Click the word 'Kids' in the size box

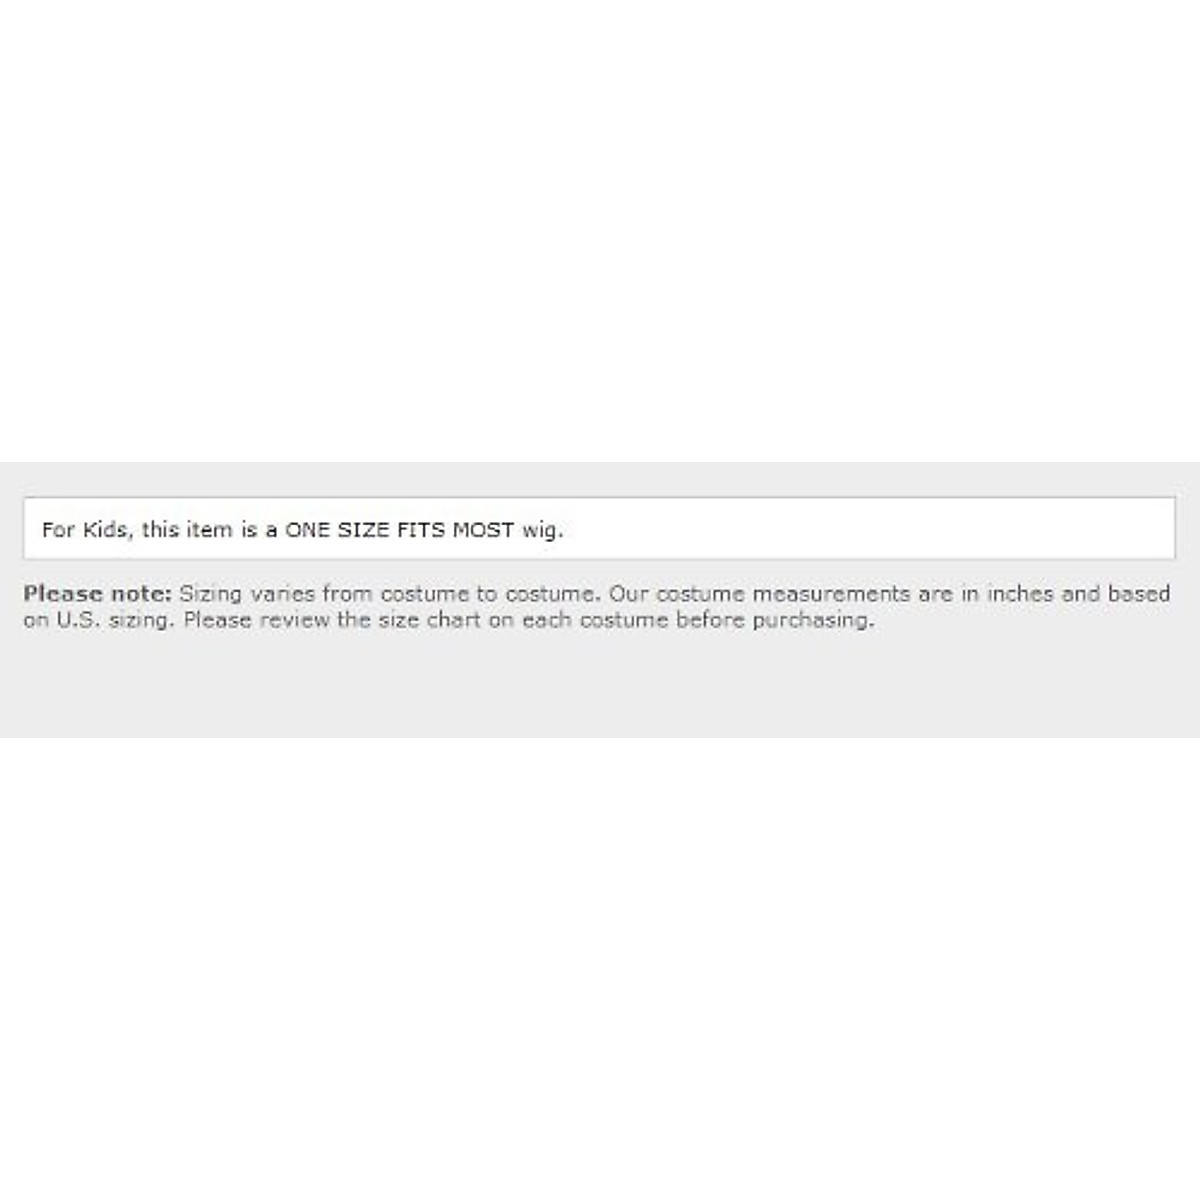(x=106, y=530)
